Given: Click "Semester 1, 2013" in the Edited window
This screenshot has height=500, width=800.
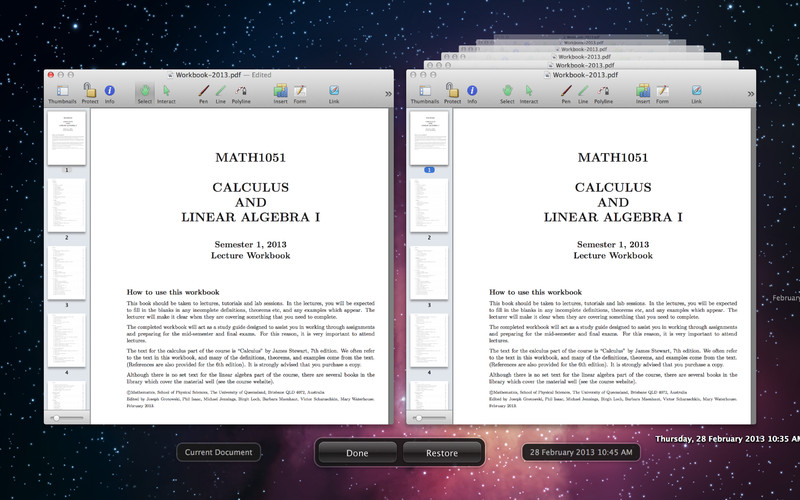Looking at the screenshot, I should [x=251, y=244].
